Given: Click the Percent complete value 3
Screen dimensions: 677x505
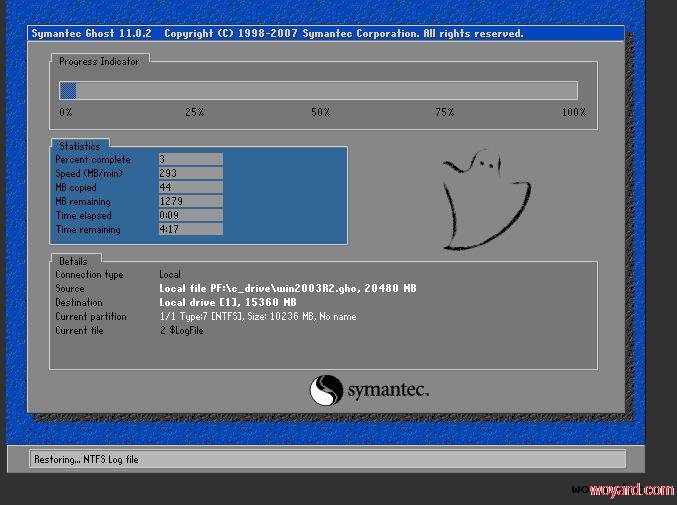Looking at the screenshot, I should pos(190,159).
